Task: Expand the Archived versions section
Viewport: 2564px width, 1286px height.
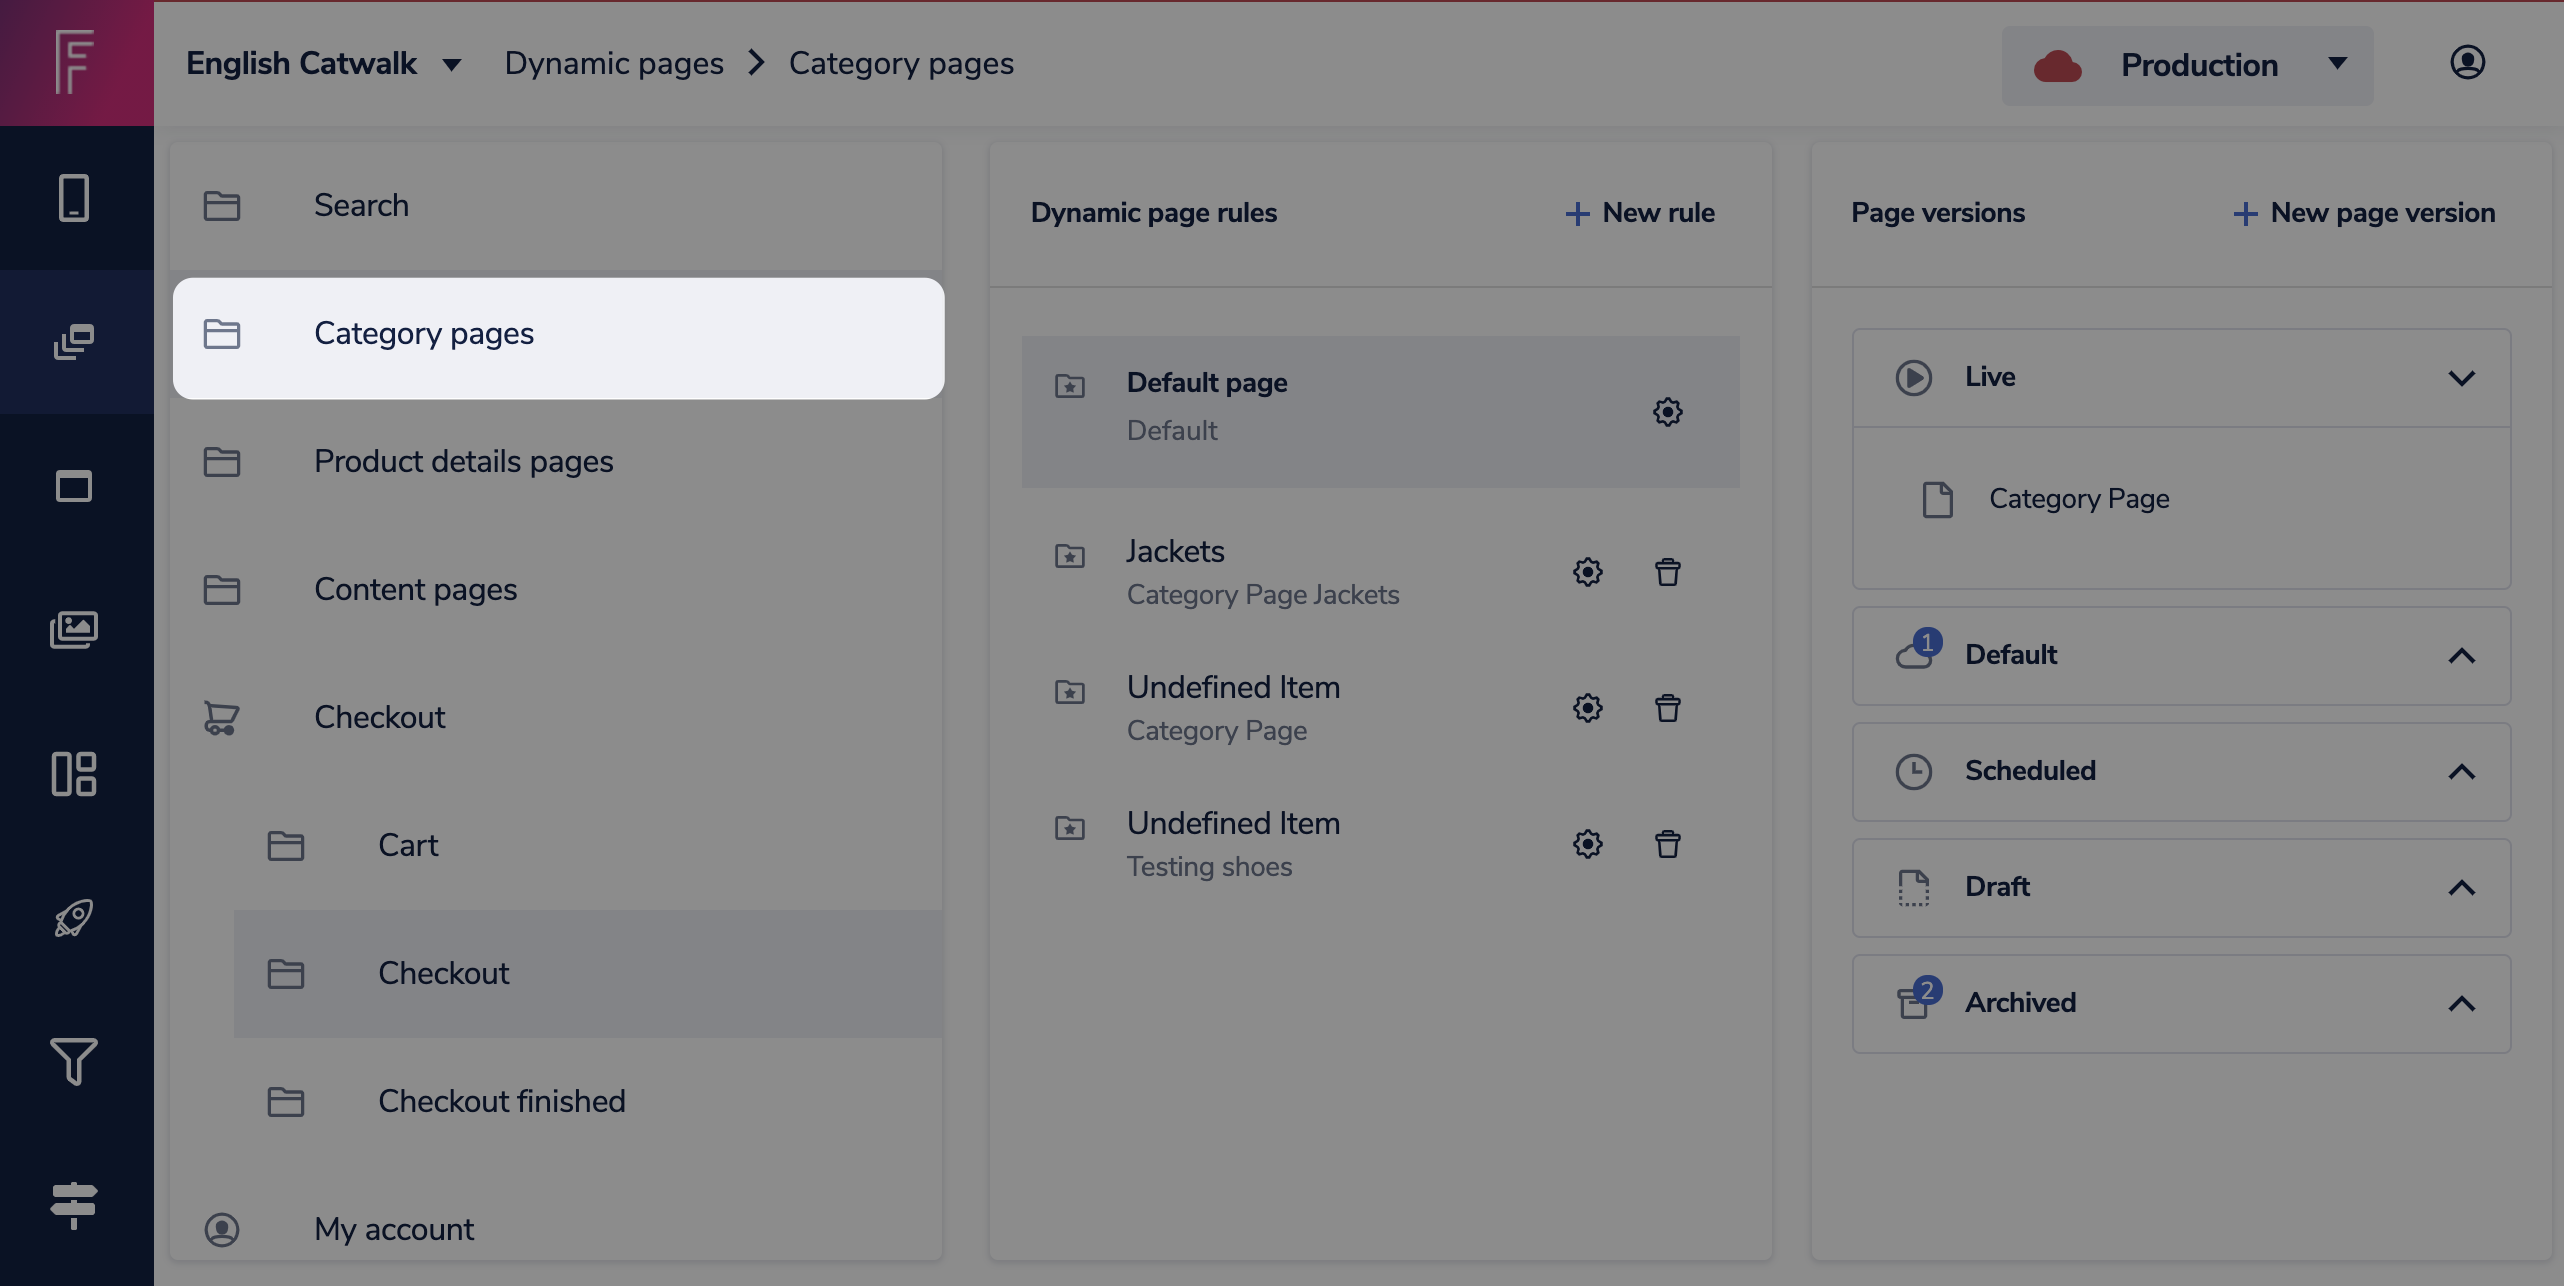Action: pyautogui.click(x=2462, y=1004)
